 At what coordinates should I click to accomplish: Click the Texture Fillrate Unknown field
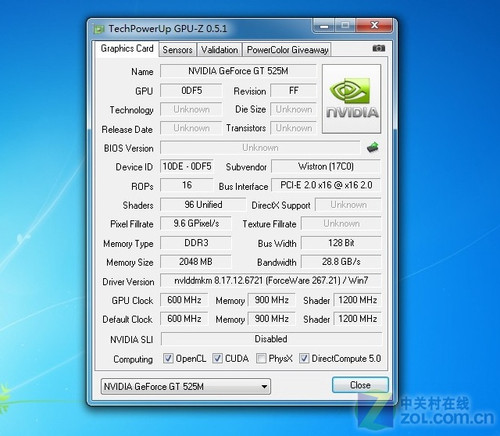[341, 223]
